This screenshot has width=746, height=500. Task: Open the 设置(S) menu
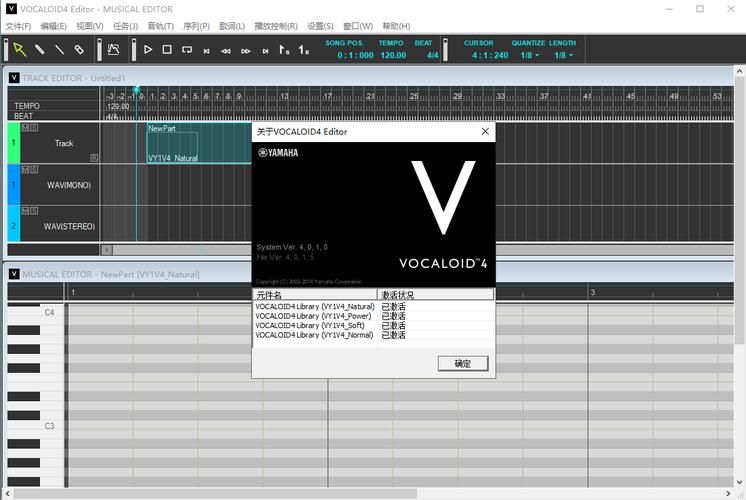(320, 26)
